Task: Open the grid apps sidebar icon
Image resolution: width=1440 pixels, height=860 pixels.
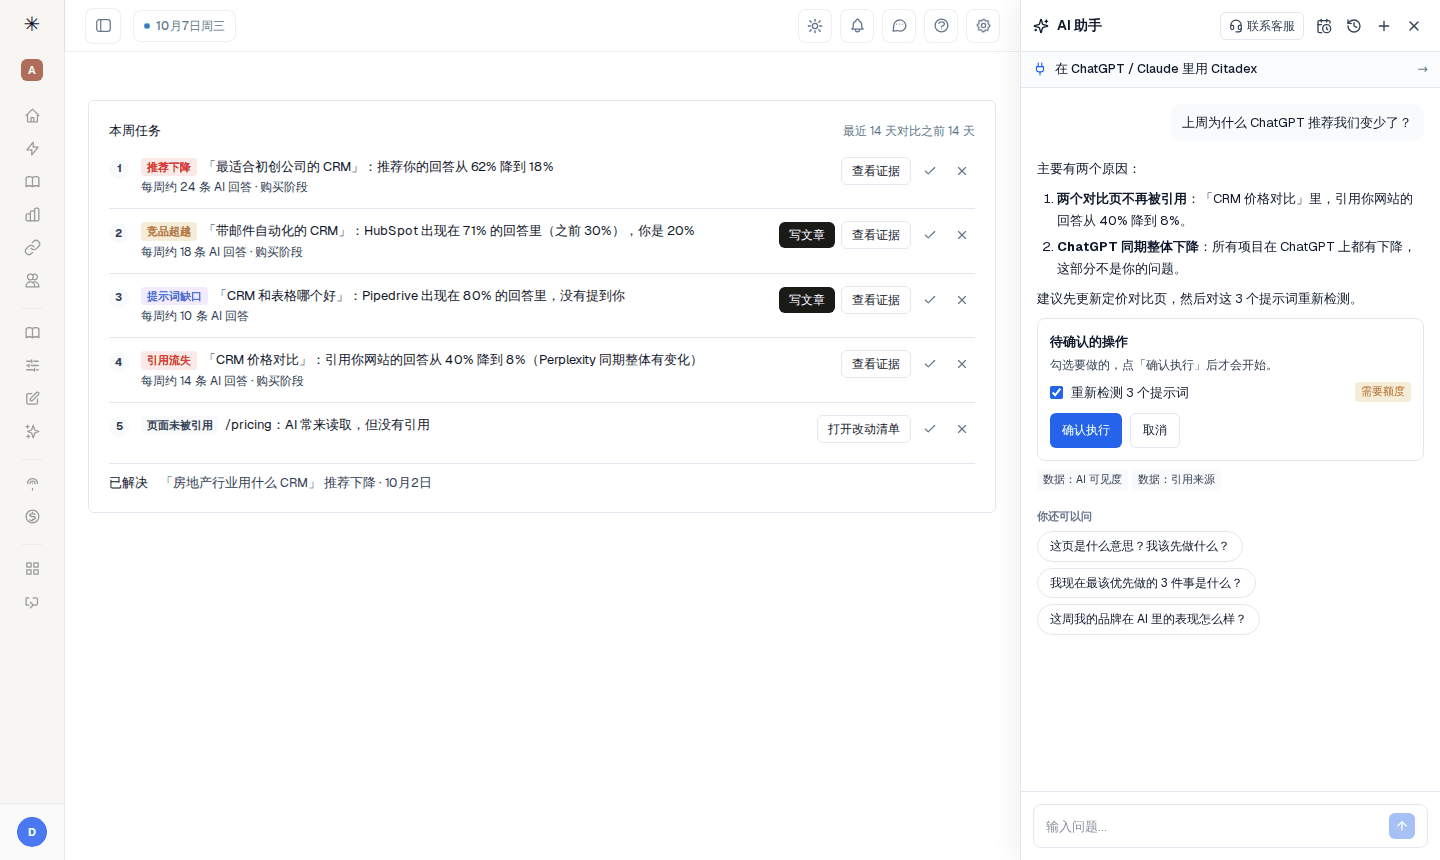Action: pyautogui.click(x=32, y=569)
